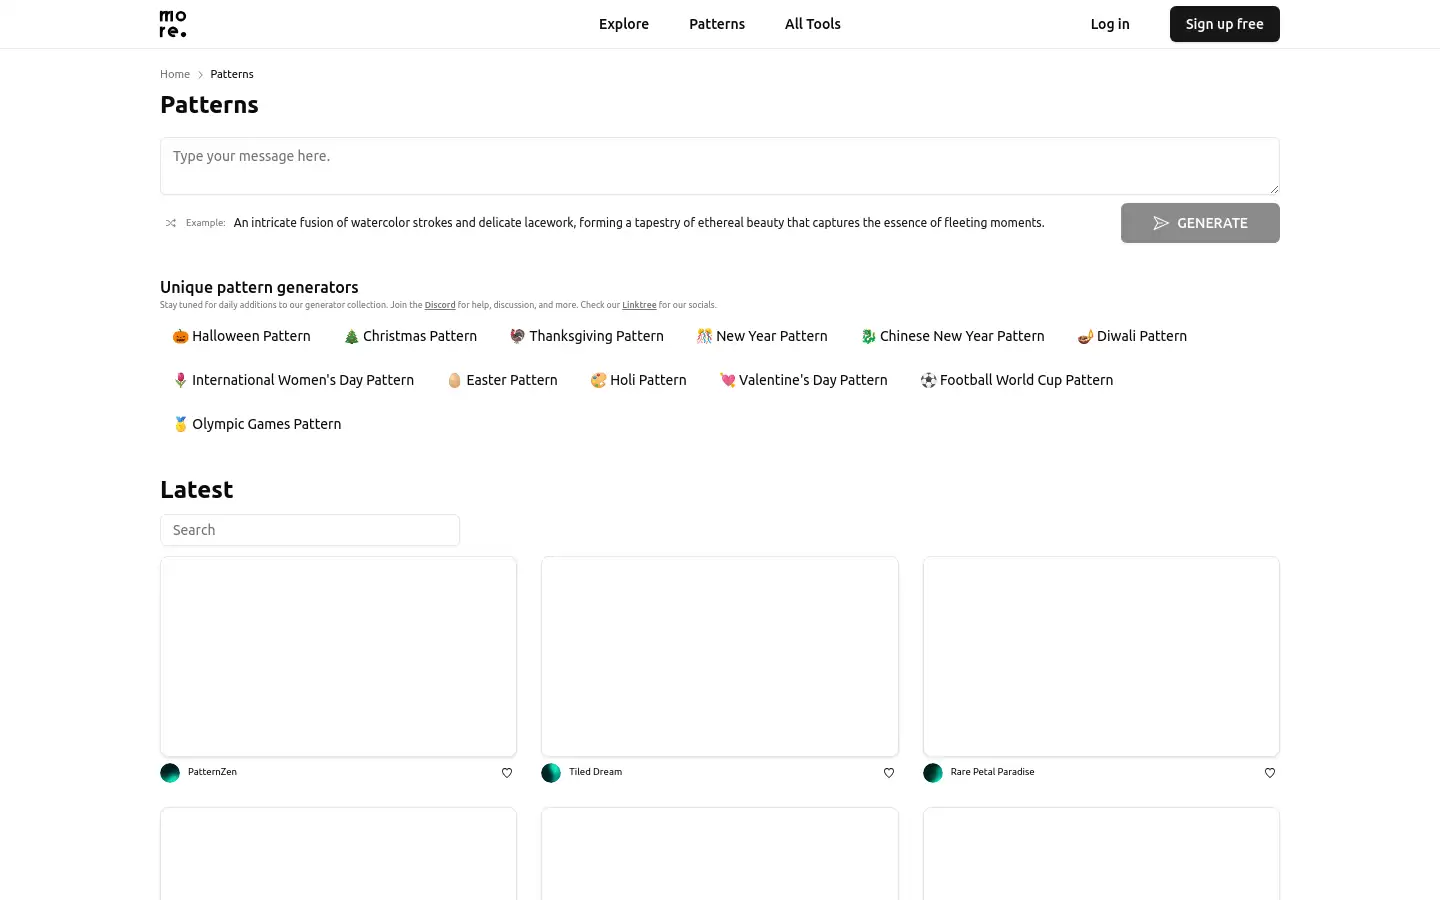
Task: Open the All Tools menu item
Action: click(x=813, y=24)
